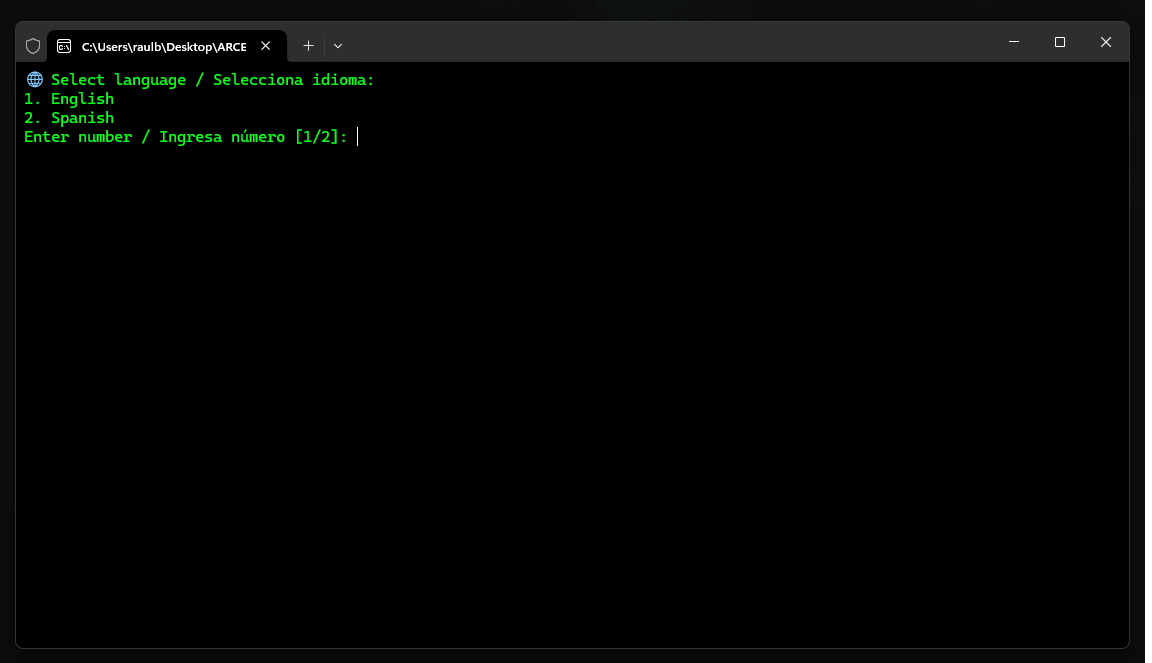This screenshot has height=663, width=1152.
Task: Click the '2. Spanish' option line
Action: click(x=69, y=118)
